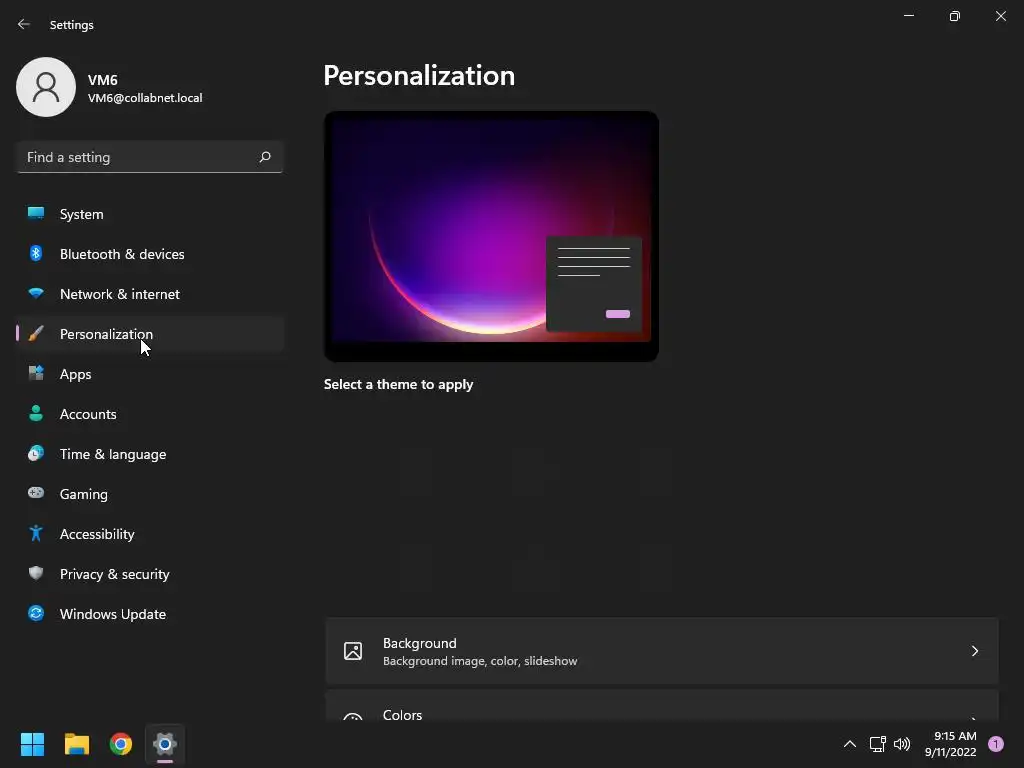Viewport: 1024px width, 768px height.
Task: Launch Google Chrome from taskbar
Action: point(121,744)
